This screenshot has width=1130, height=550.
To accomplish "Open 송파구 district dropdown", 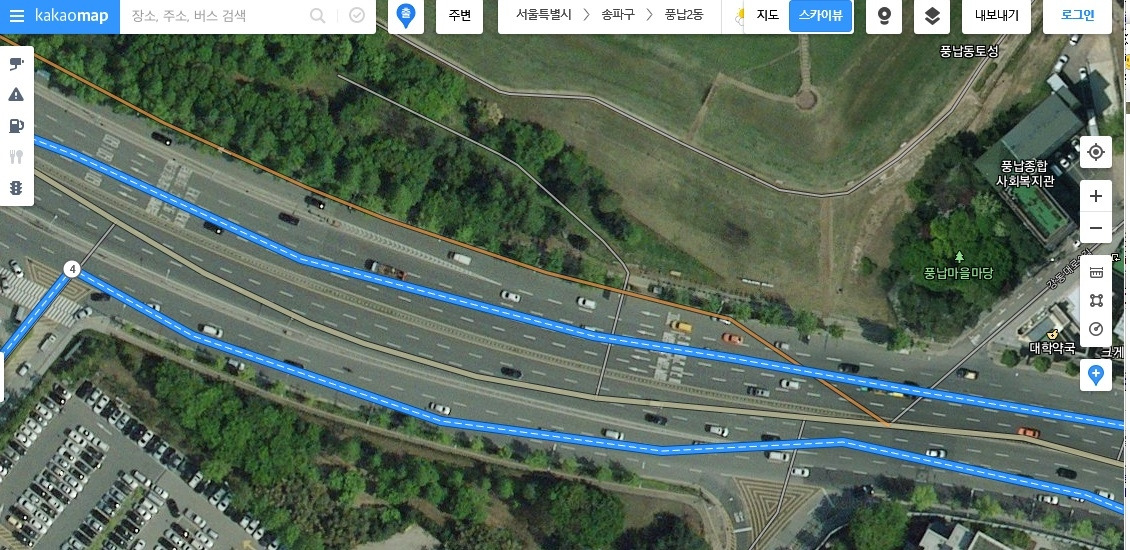I will pyautogui.click(x=618, y=15).
